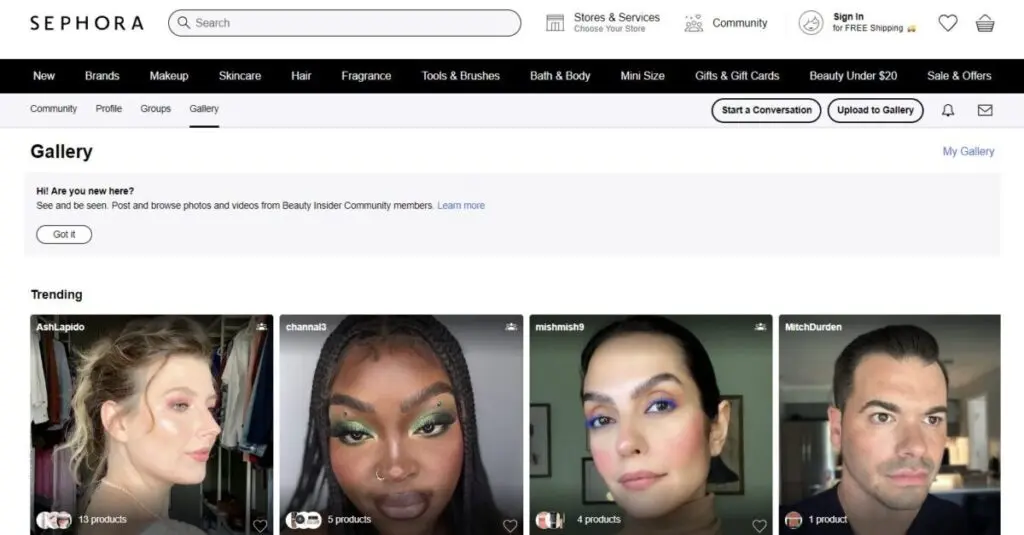Open the Gifts & Gift Cards menu
The height and width of the screenshot is (535, 1024).
click(x=737, y=76)
